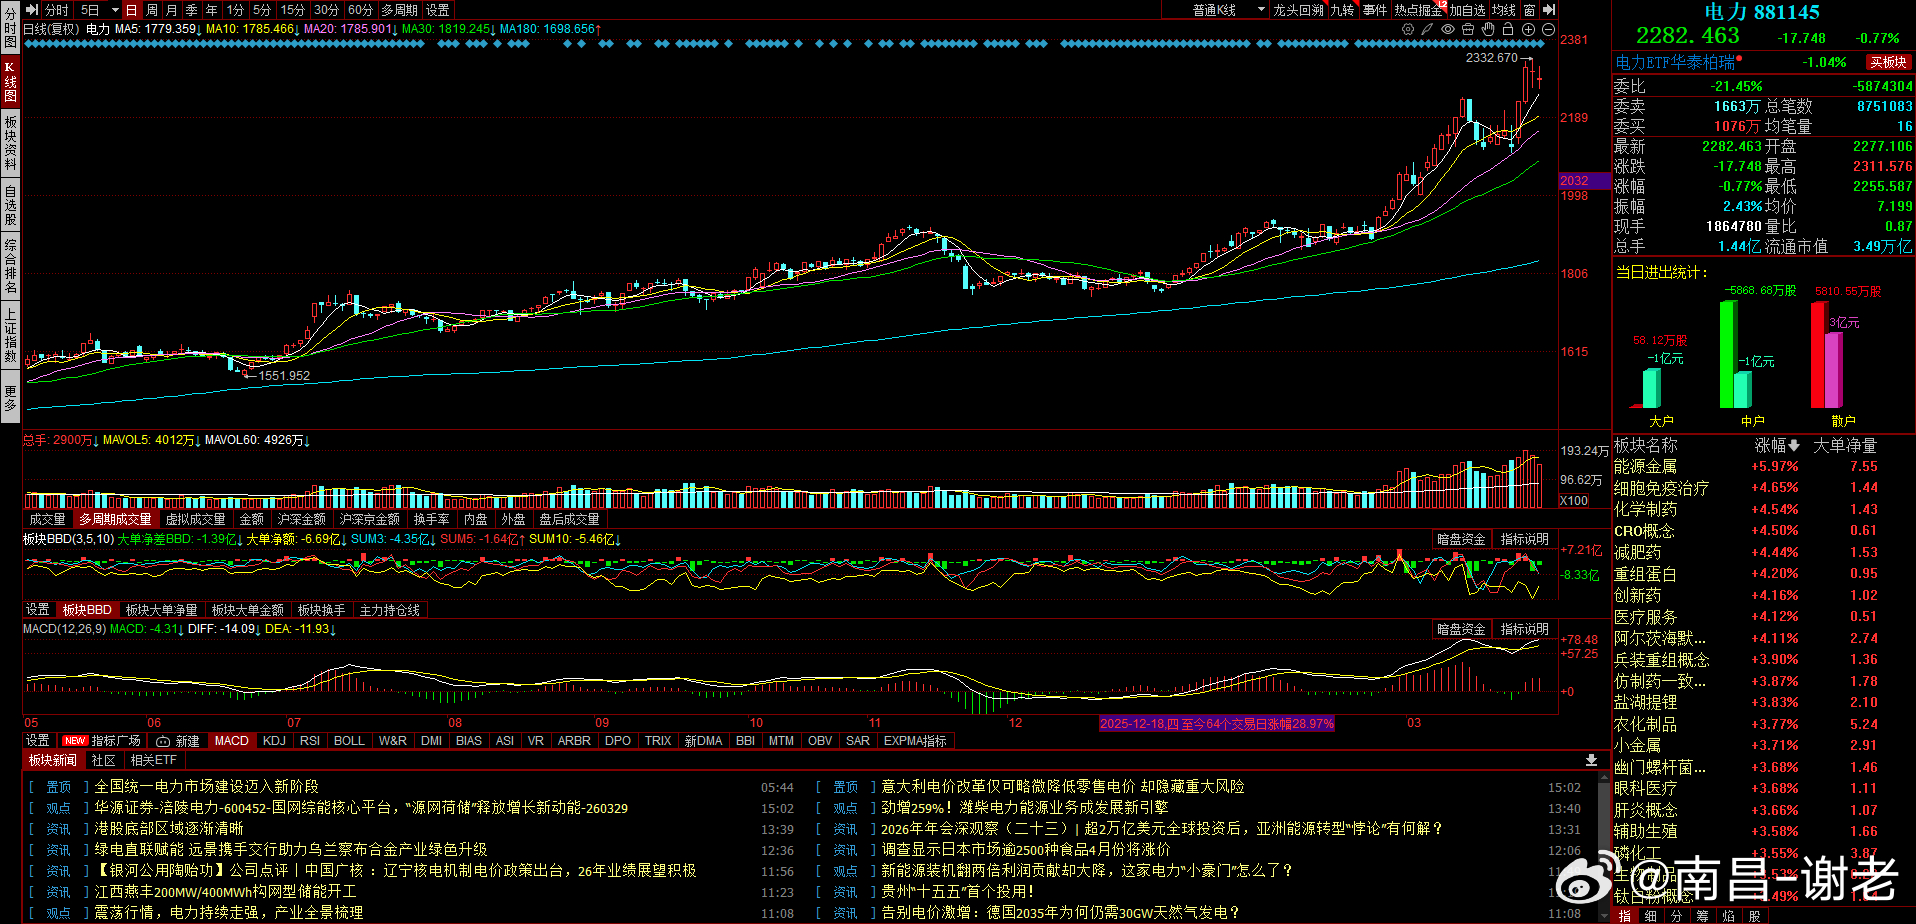Switch to 年 yearly period

pos(211,10)
